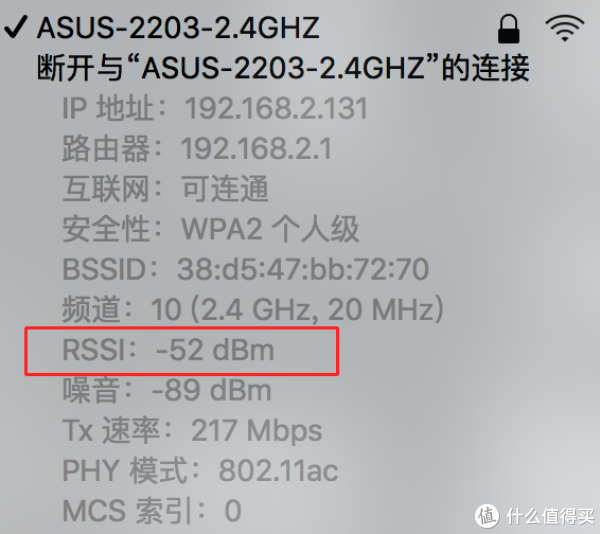Click the watermark logo badge icon
Viewport: 600px width, 534px height.
(x=487, y=516)
